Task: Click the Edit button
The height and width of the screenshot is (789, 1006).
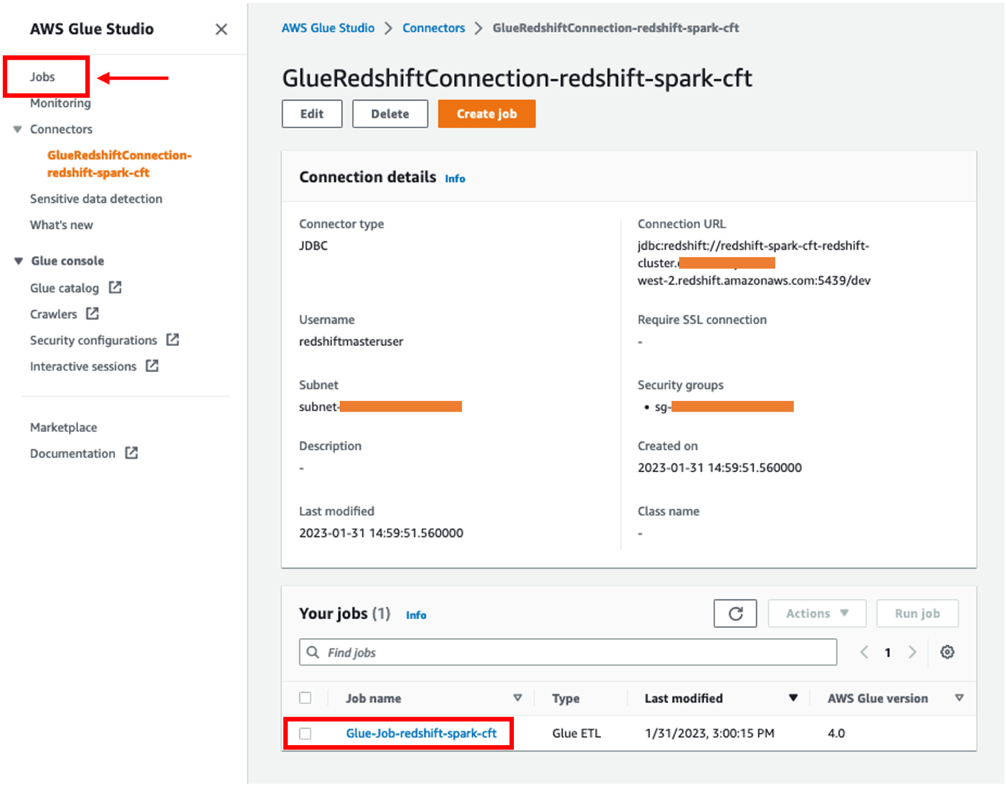Action: tap(312, 114)
